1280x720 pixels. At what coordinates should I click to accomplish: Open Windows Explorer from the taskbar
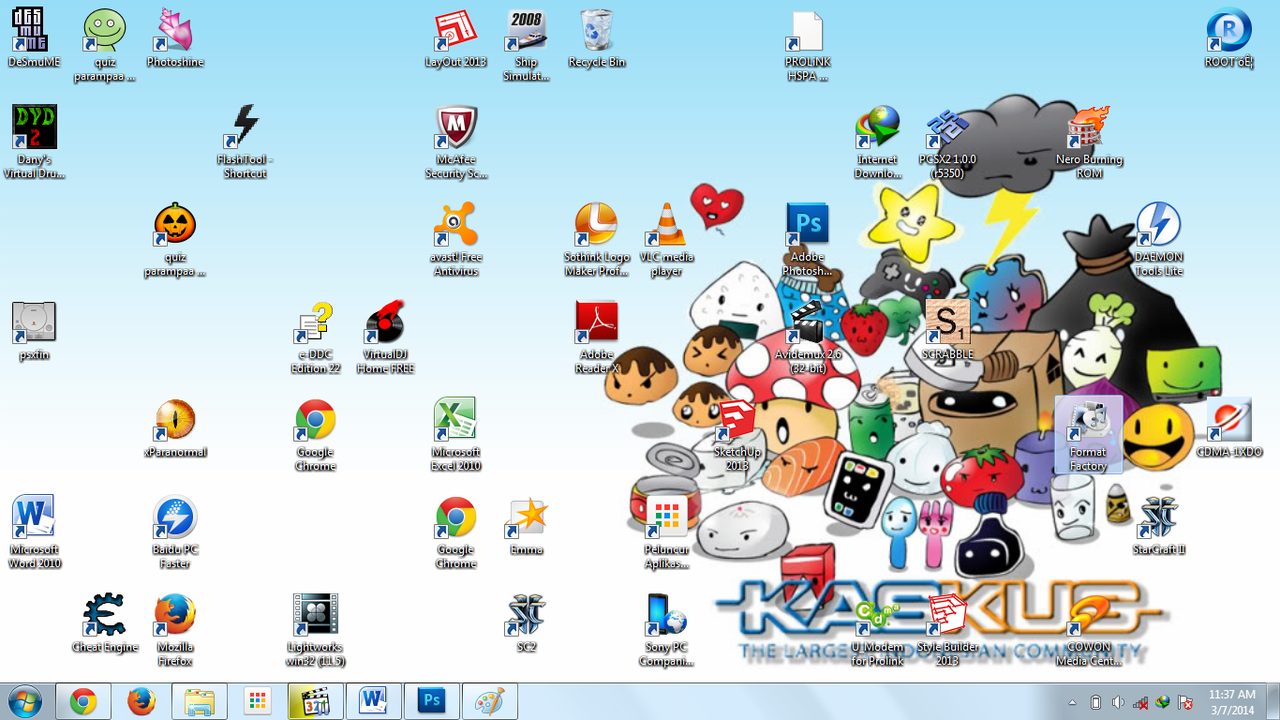point(199,702)
